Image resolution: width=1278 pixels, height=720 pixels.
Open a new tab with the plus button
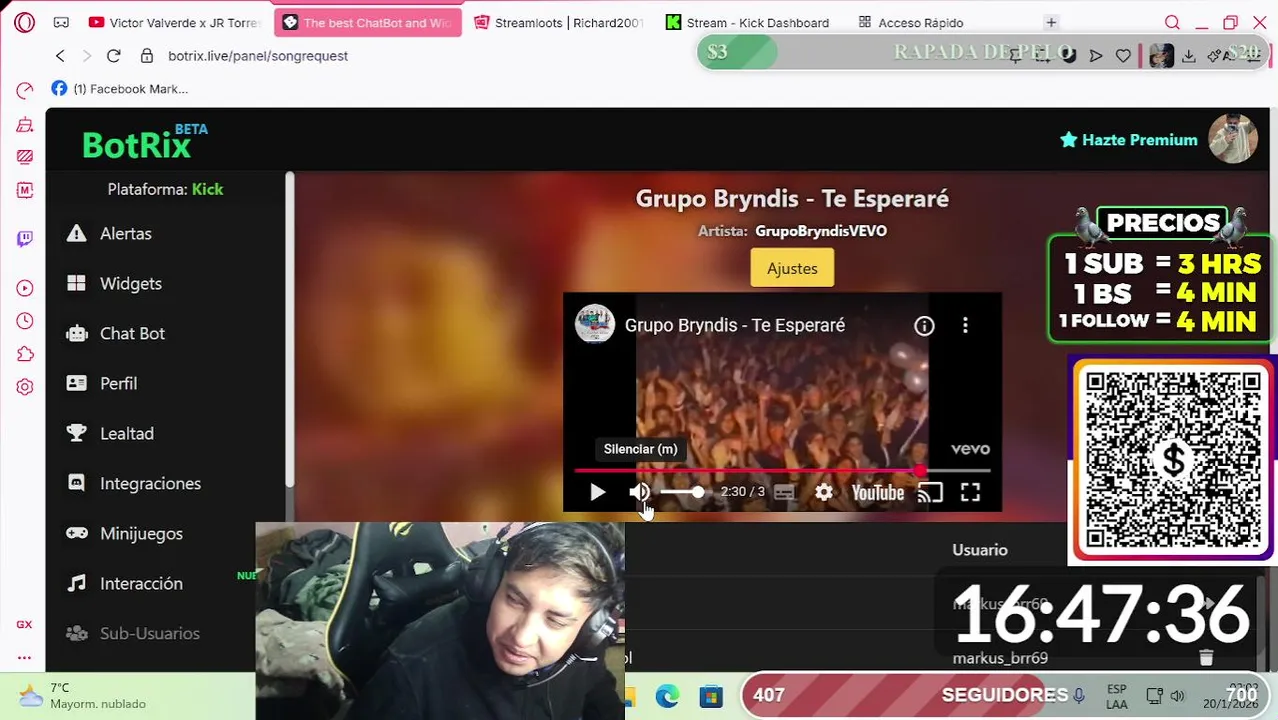point(1051,22)
